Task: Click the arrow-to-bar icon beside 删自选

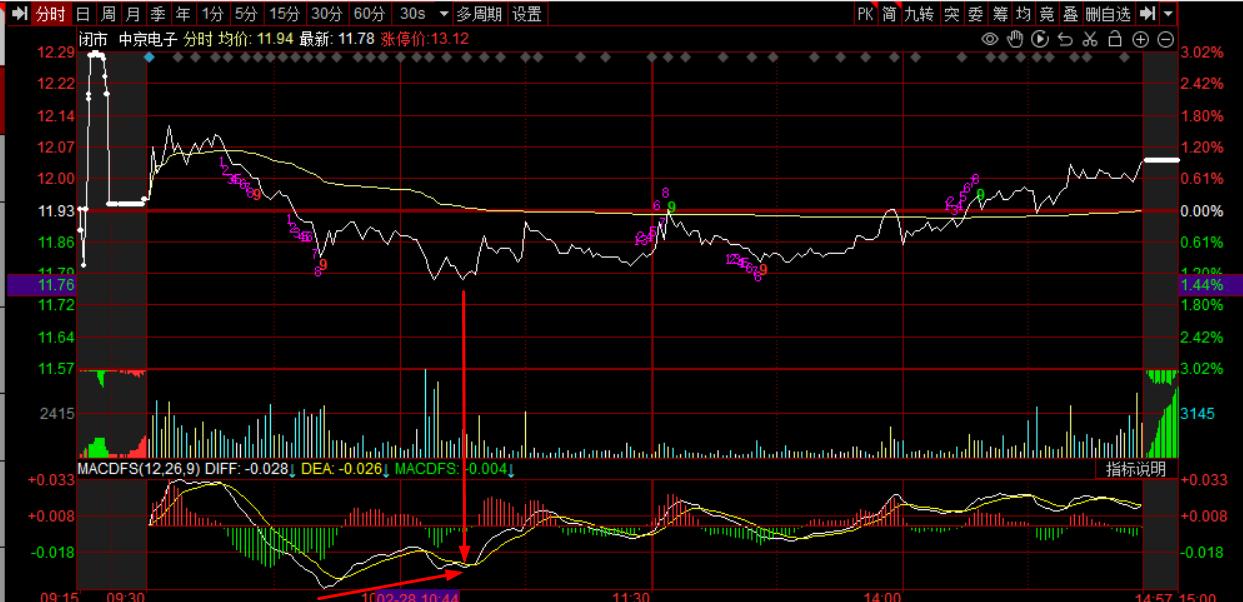Action: [x=1147, y=14]
